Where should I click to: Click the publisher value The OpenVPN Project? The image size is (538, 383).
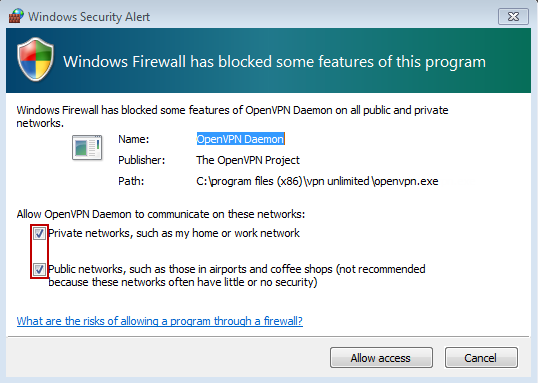pos(248,160)
